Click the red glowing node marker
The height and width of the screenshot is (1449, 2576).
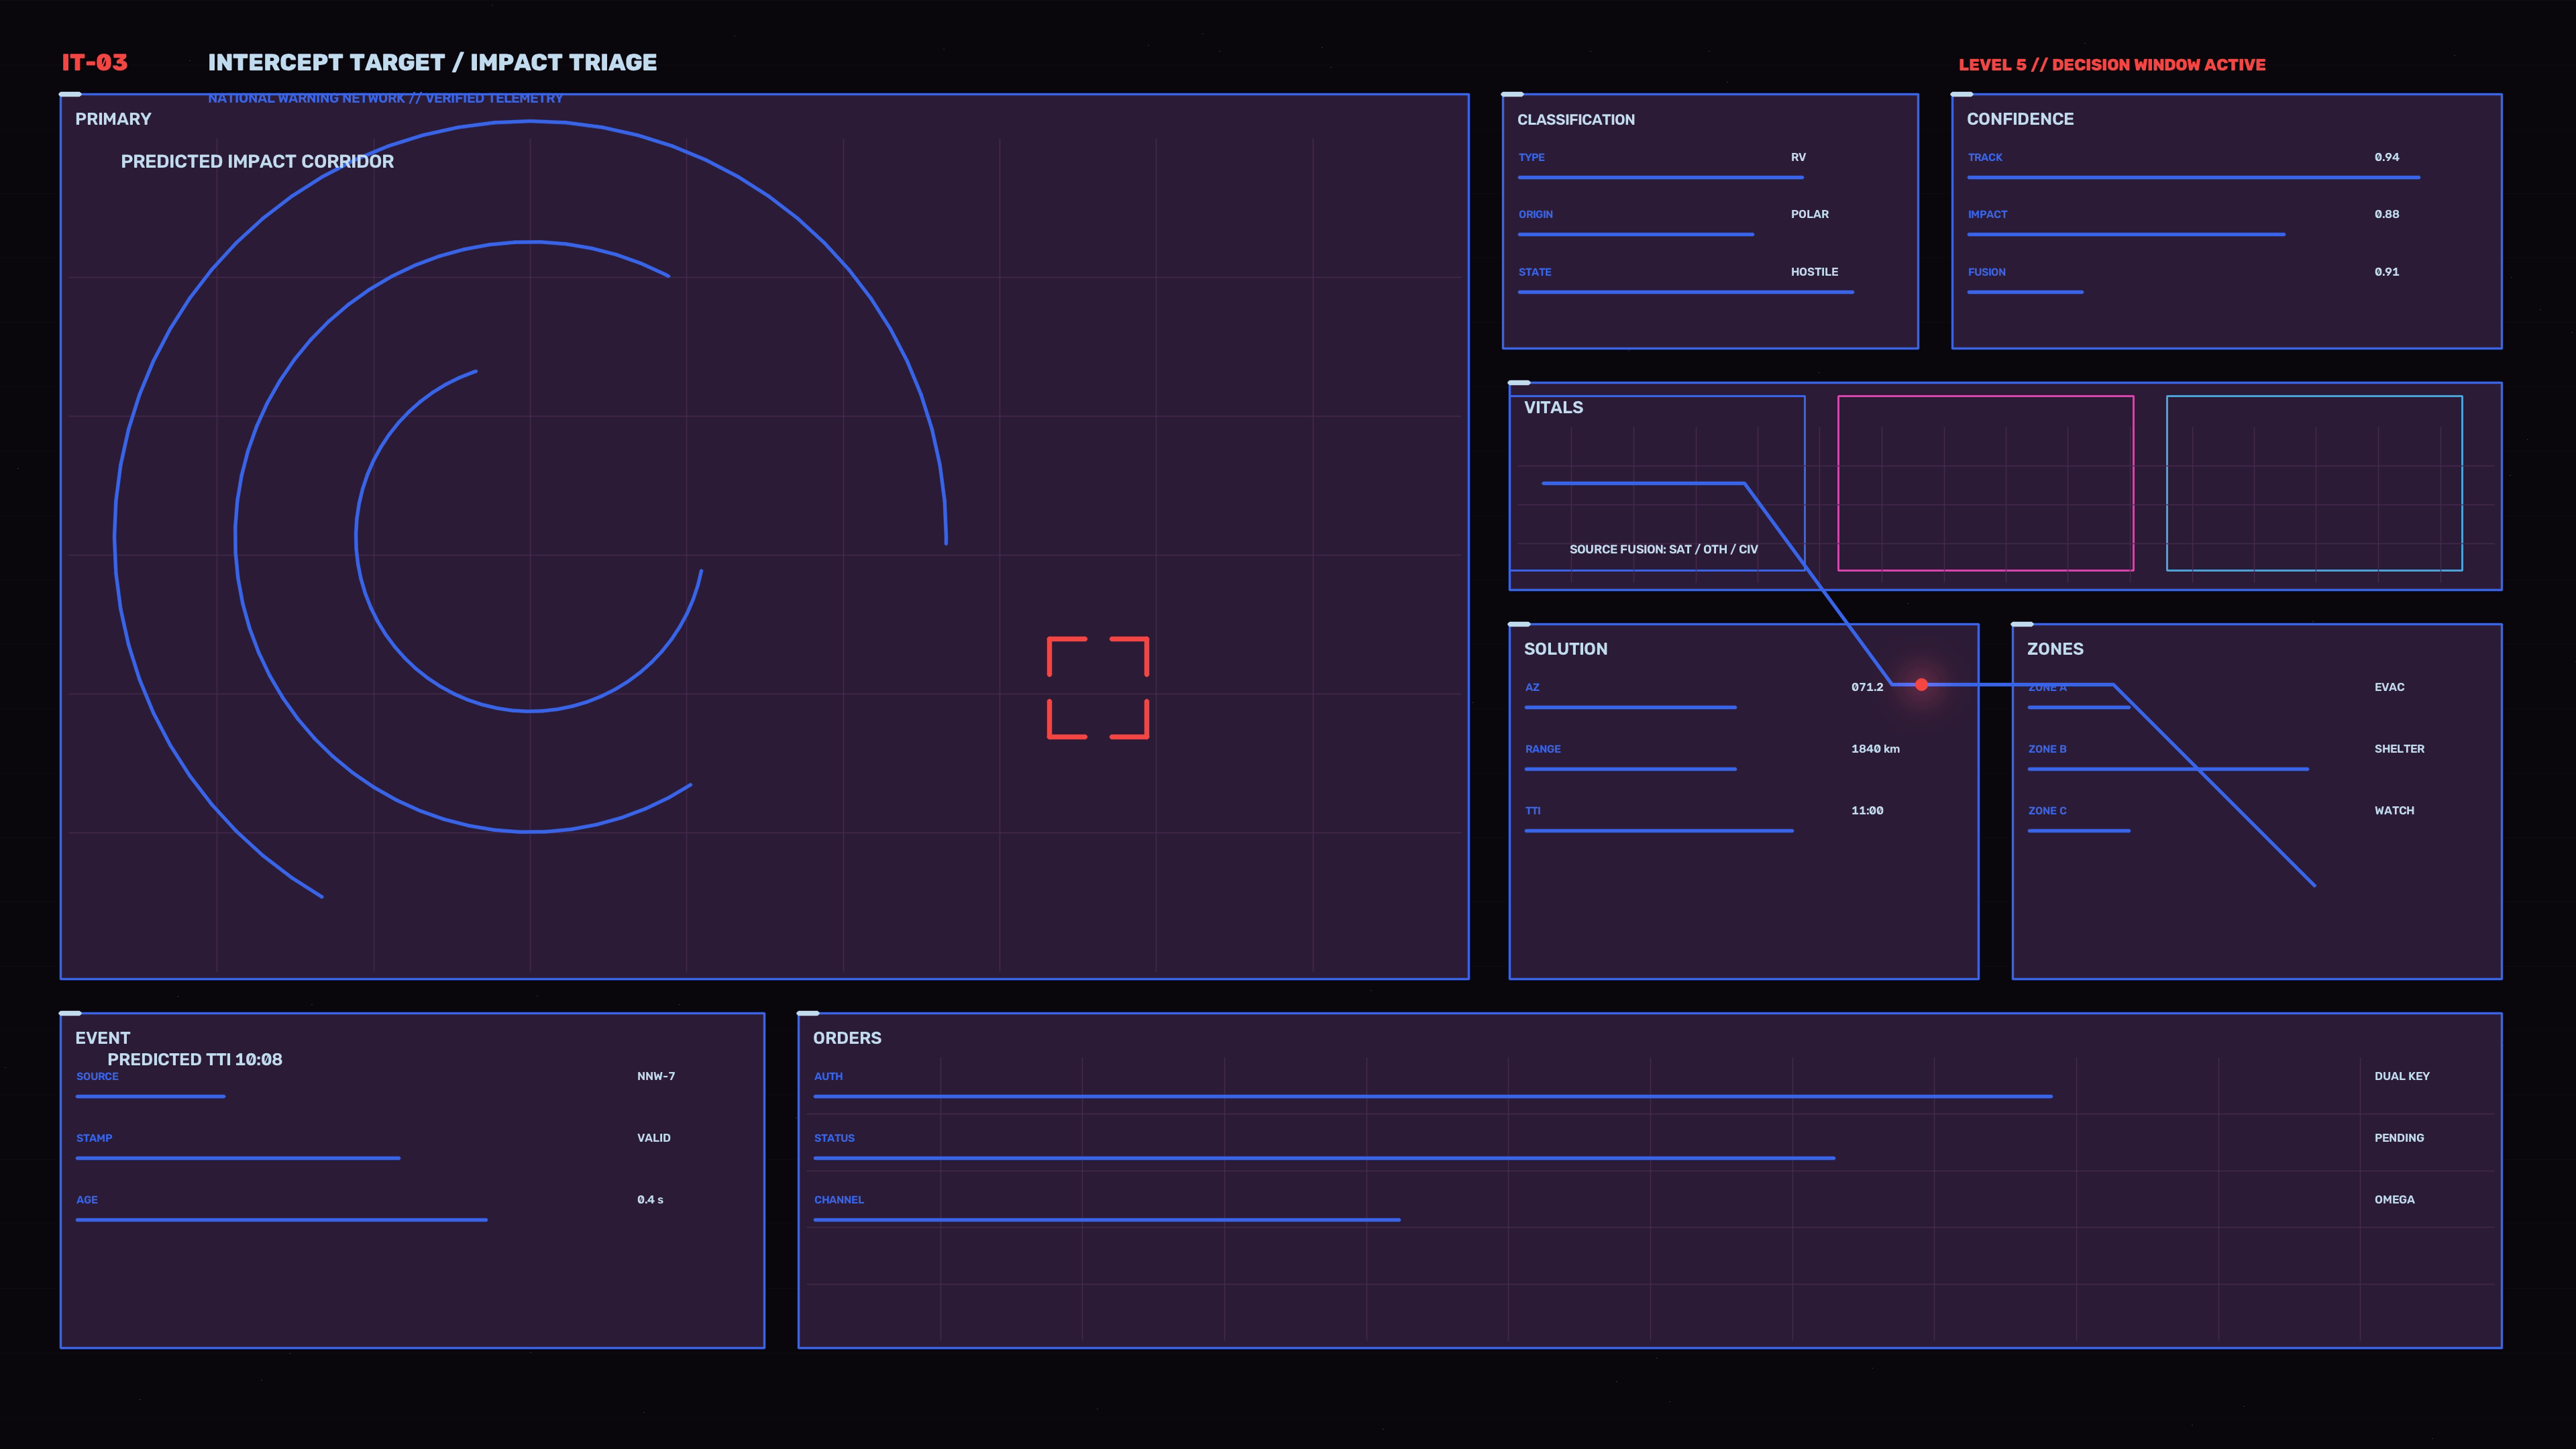(x=1921, y=685)
